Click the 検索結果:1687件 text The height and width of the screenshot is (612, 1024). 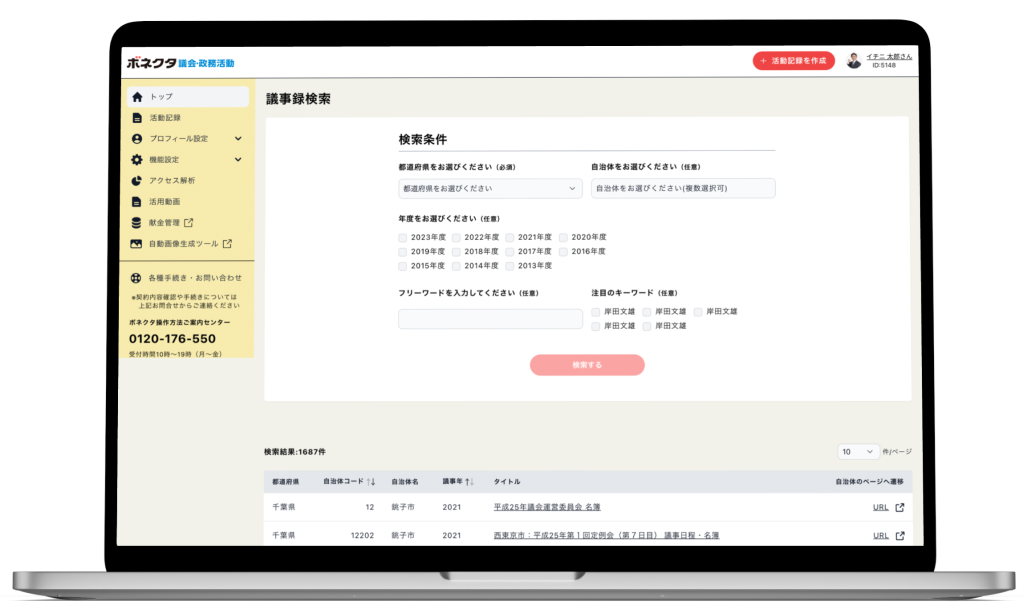pos(295,451)
